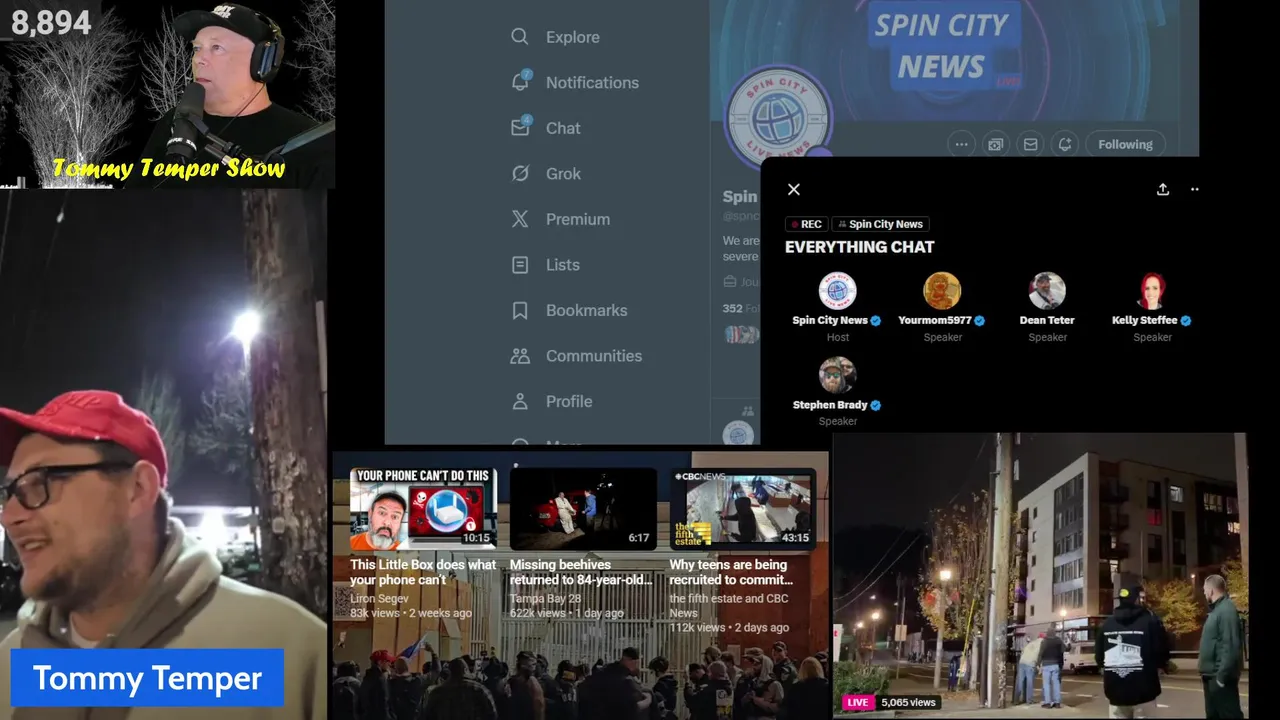
Task: Open the Spin City News host avatar
Action: click(x=837, y=291)
